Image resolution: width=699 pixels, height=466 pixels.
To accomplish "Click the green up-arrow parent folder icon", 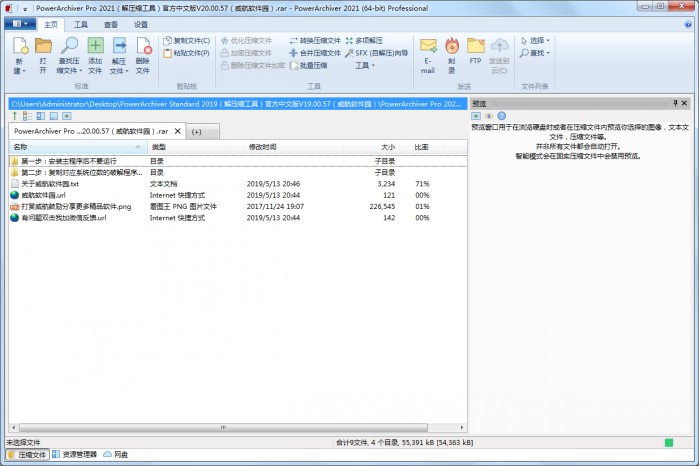I will [x=15, y=116].
